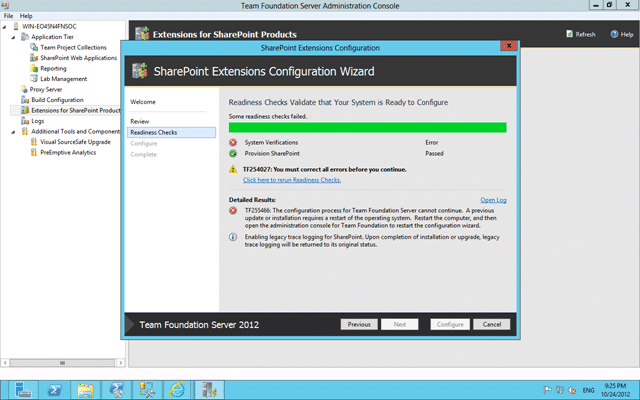Select the WIN-EO45N4FNSOC server icon
640x400 pixels.
coord(16,27)
